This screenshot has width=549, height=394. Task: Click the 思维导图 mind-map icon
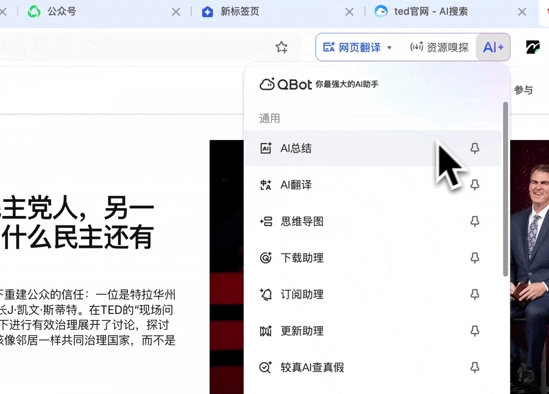[x=266, y=221]
